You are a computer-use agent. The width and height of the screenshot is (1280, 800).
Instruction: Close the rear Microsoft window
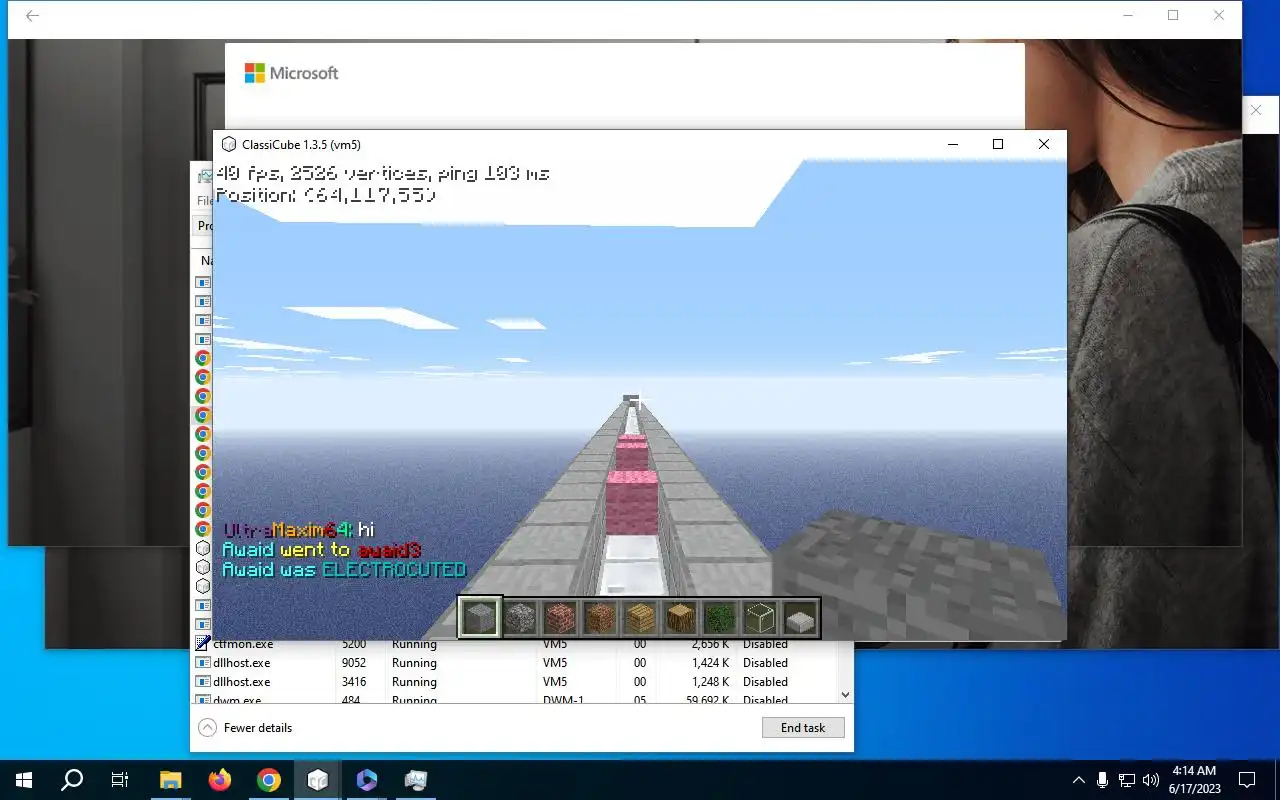[x=1218, y=15]
